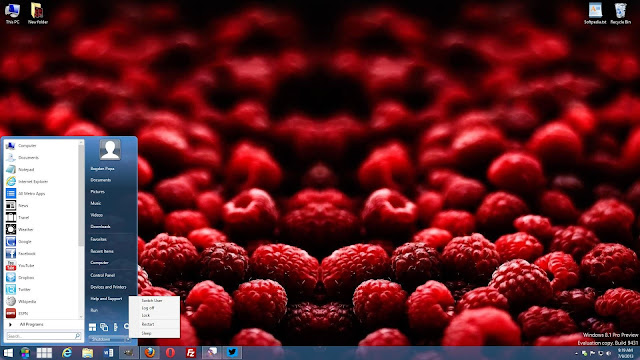
Task: Open File Explorer from the taskbar
Action: click(87, 353)
